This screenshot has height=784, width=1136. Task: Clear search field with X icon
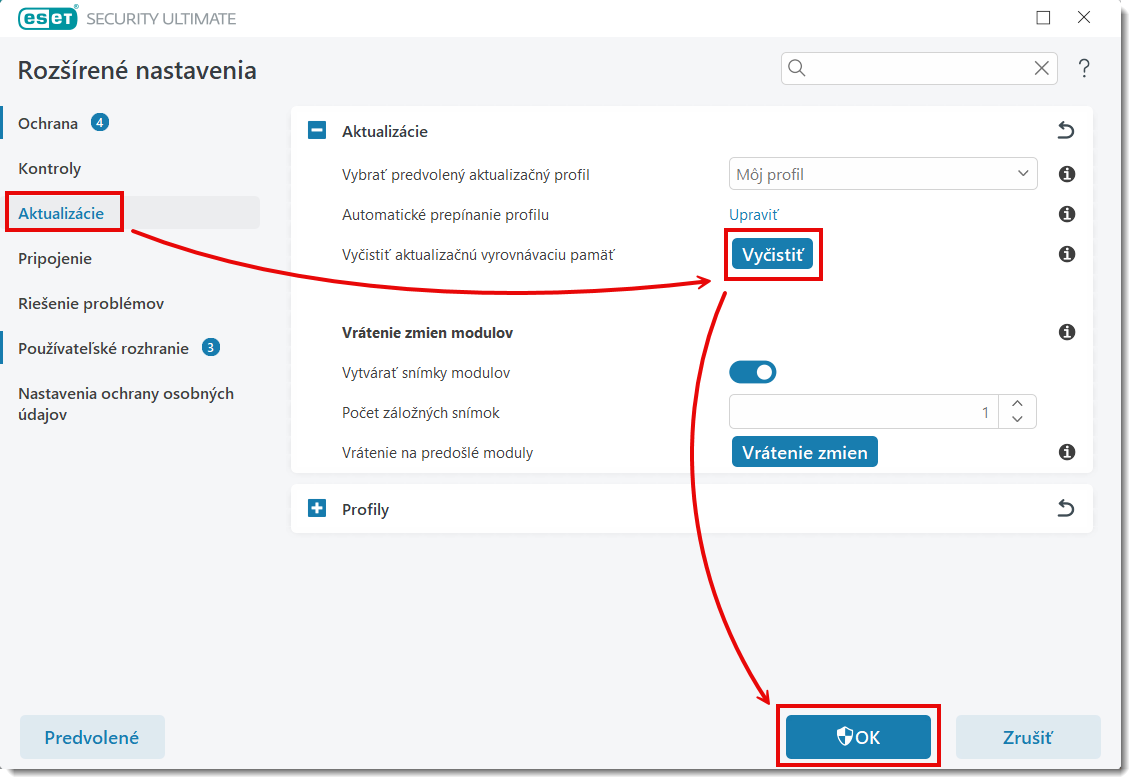click(x=1041, y=69)
